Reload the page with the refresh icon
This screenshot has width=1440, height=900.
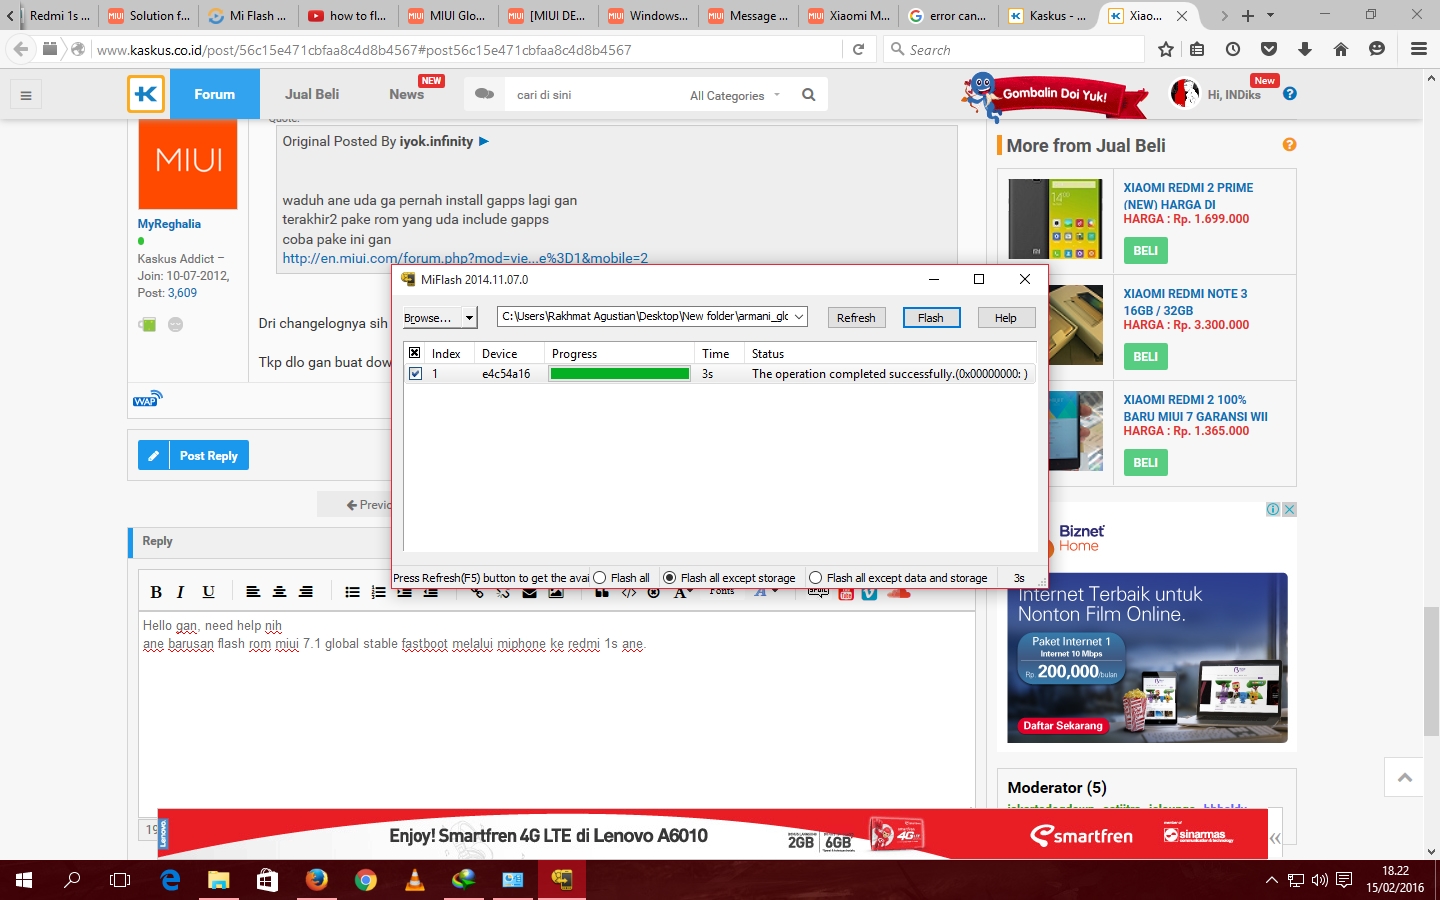click(858, 49)
